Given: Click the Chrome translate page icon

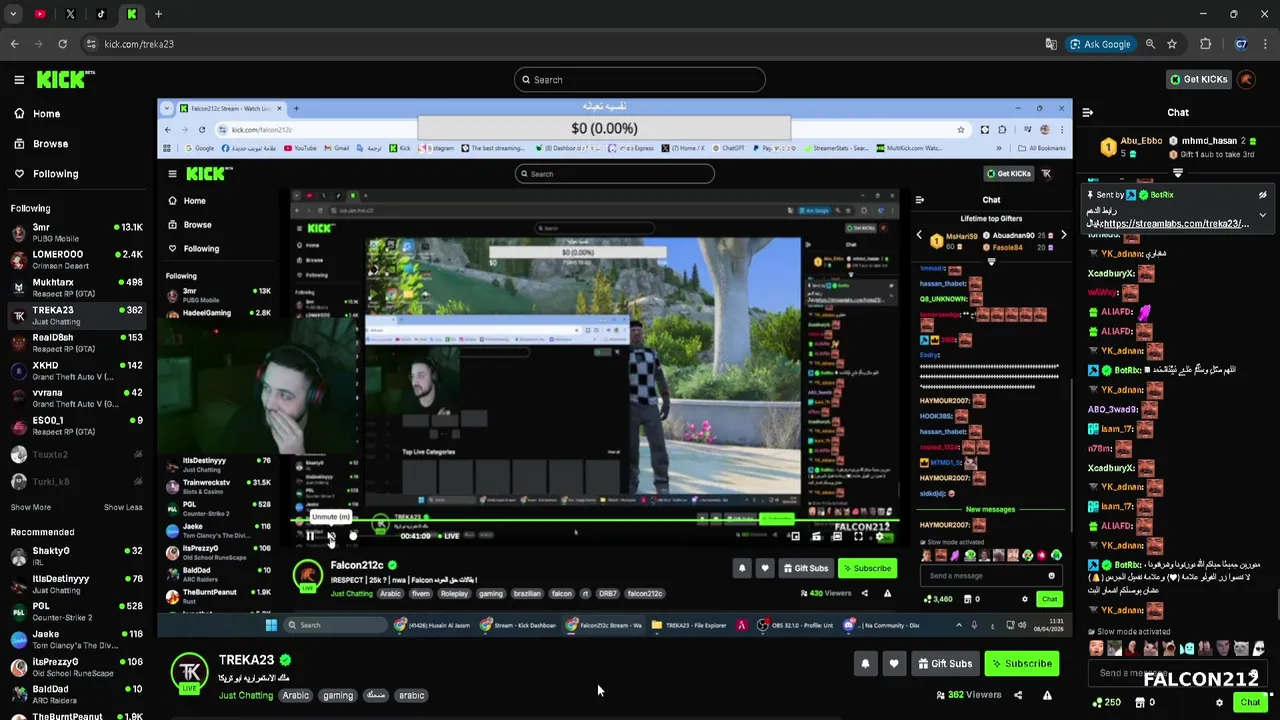Looking at the screenshot, I should pos(1051,44).
